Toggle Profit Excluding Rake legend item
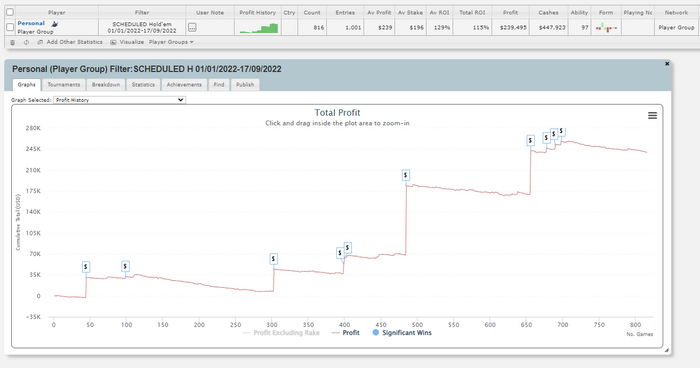Image resolution: width=700 pixels, height=368 pixels. click(x=281, y=333)
